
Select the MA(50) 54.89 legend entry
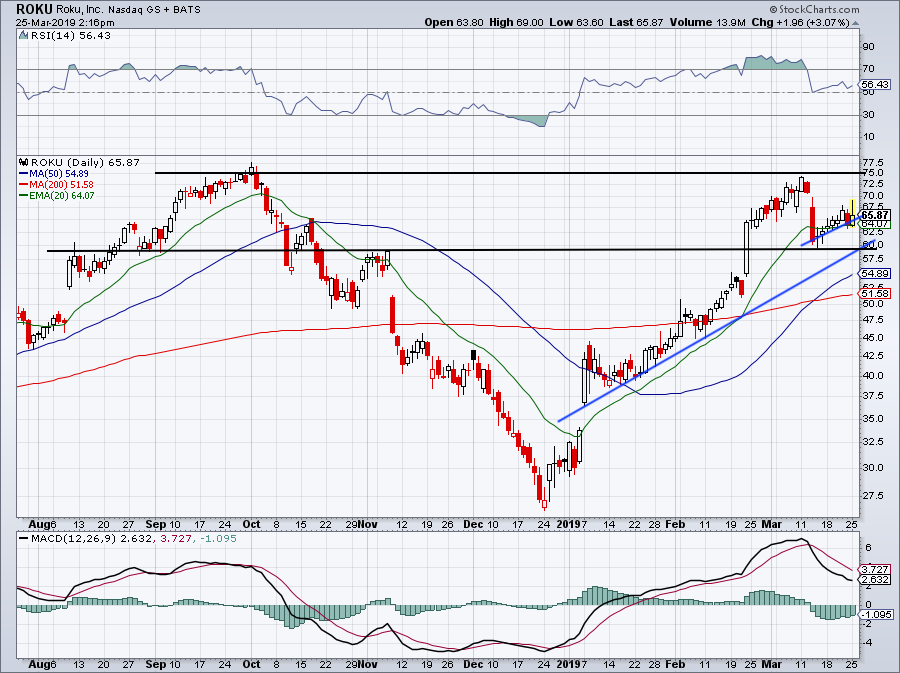pos(54,173)
